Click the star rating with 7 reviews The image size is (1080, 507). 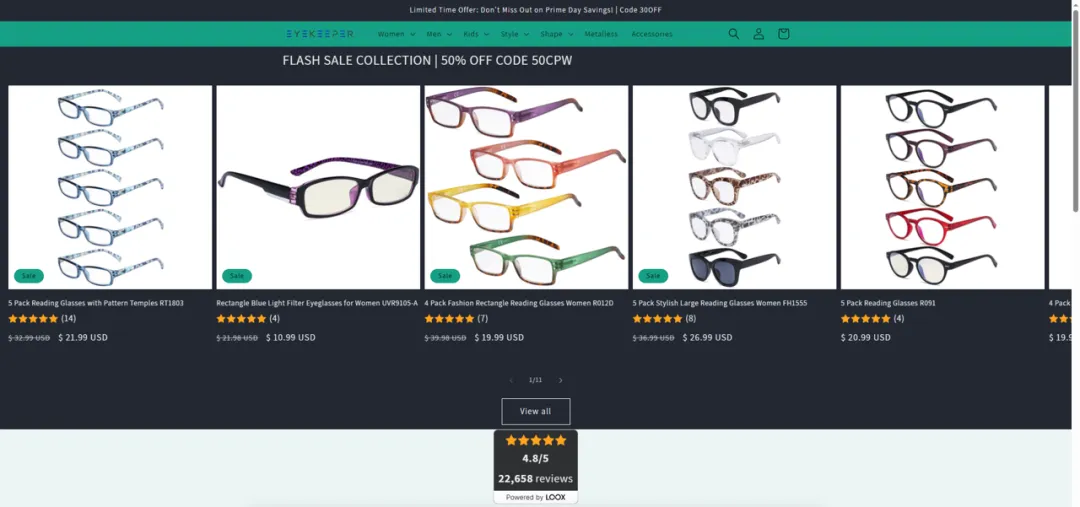point(456,318)
